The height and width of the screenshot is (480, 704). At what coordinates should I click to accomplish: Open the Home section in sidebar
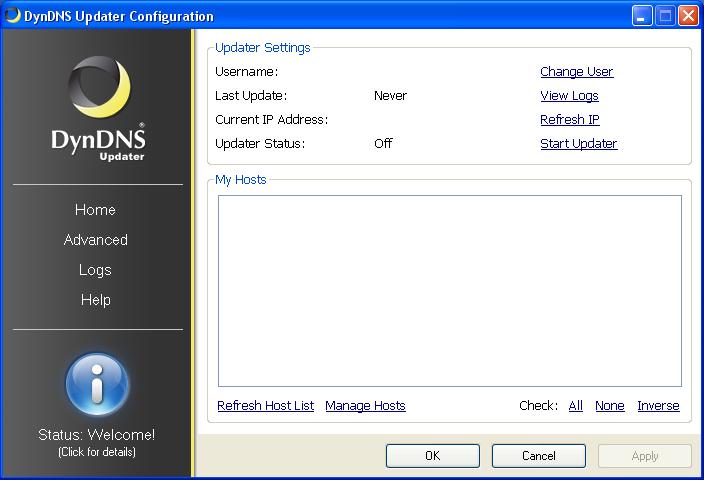[95, 210]
